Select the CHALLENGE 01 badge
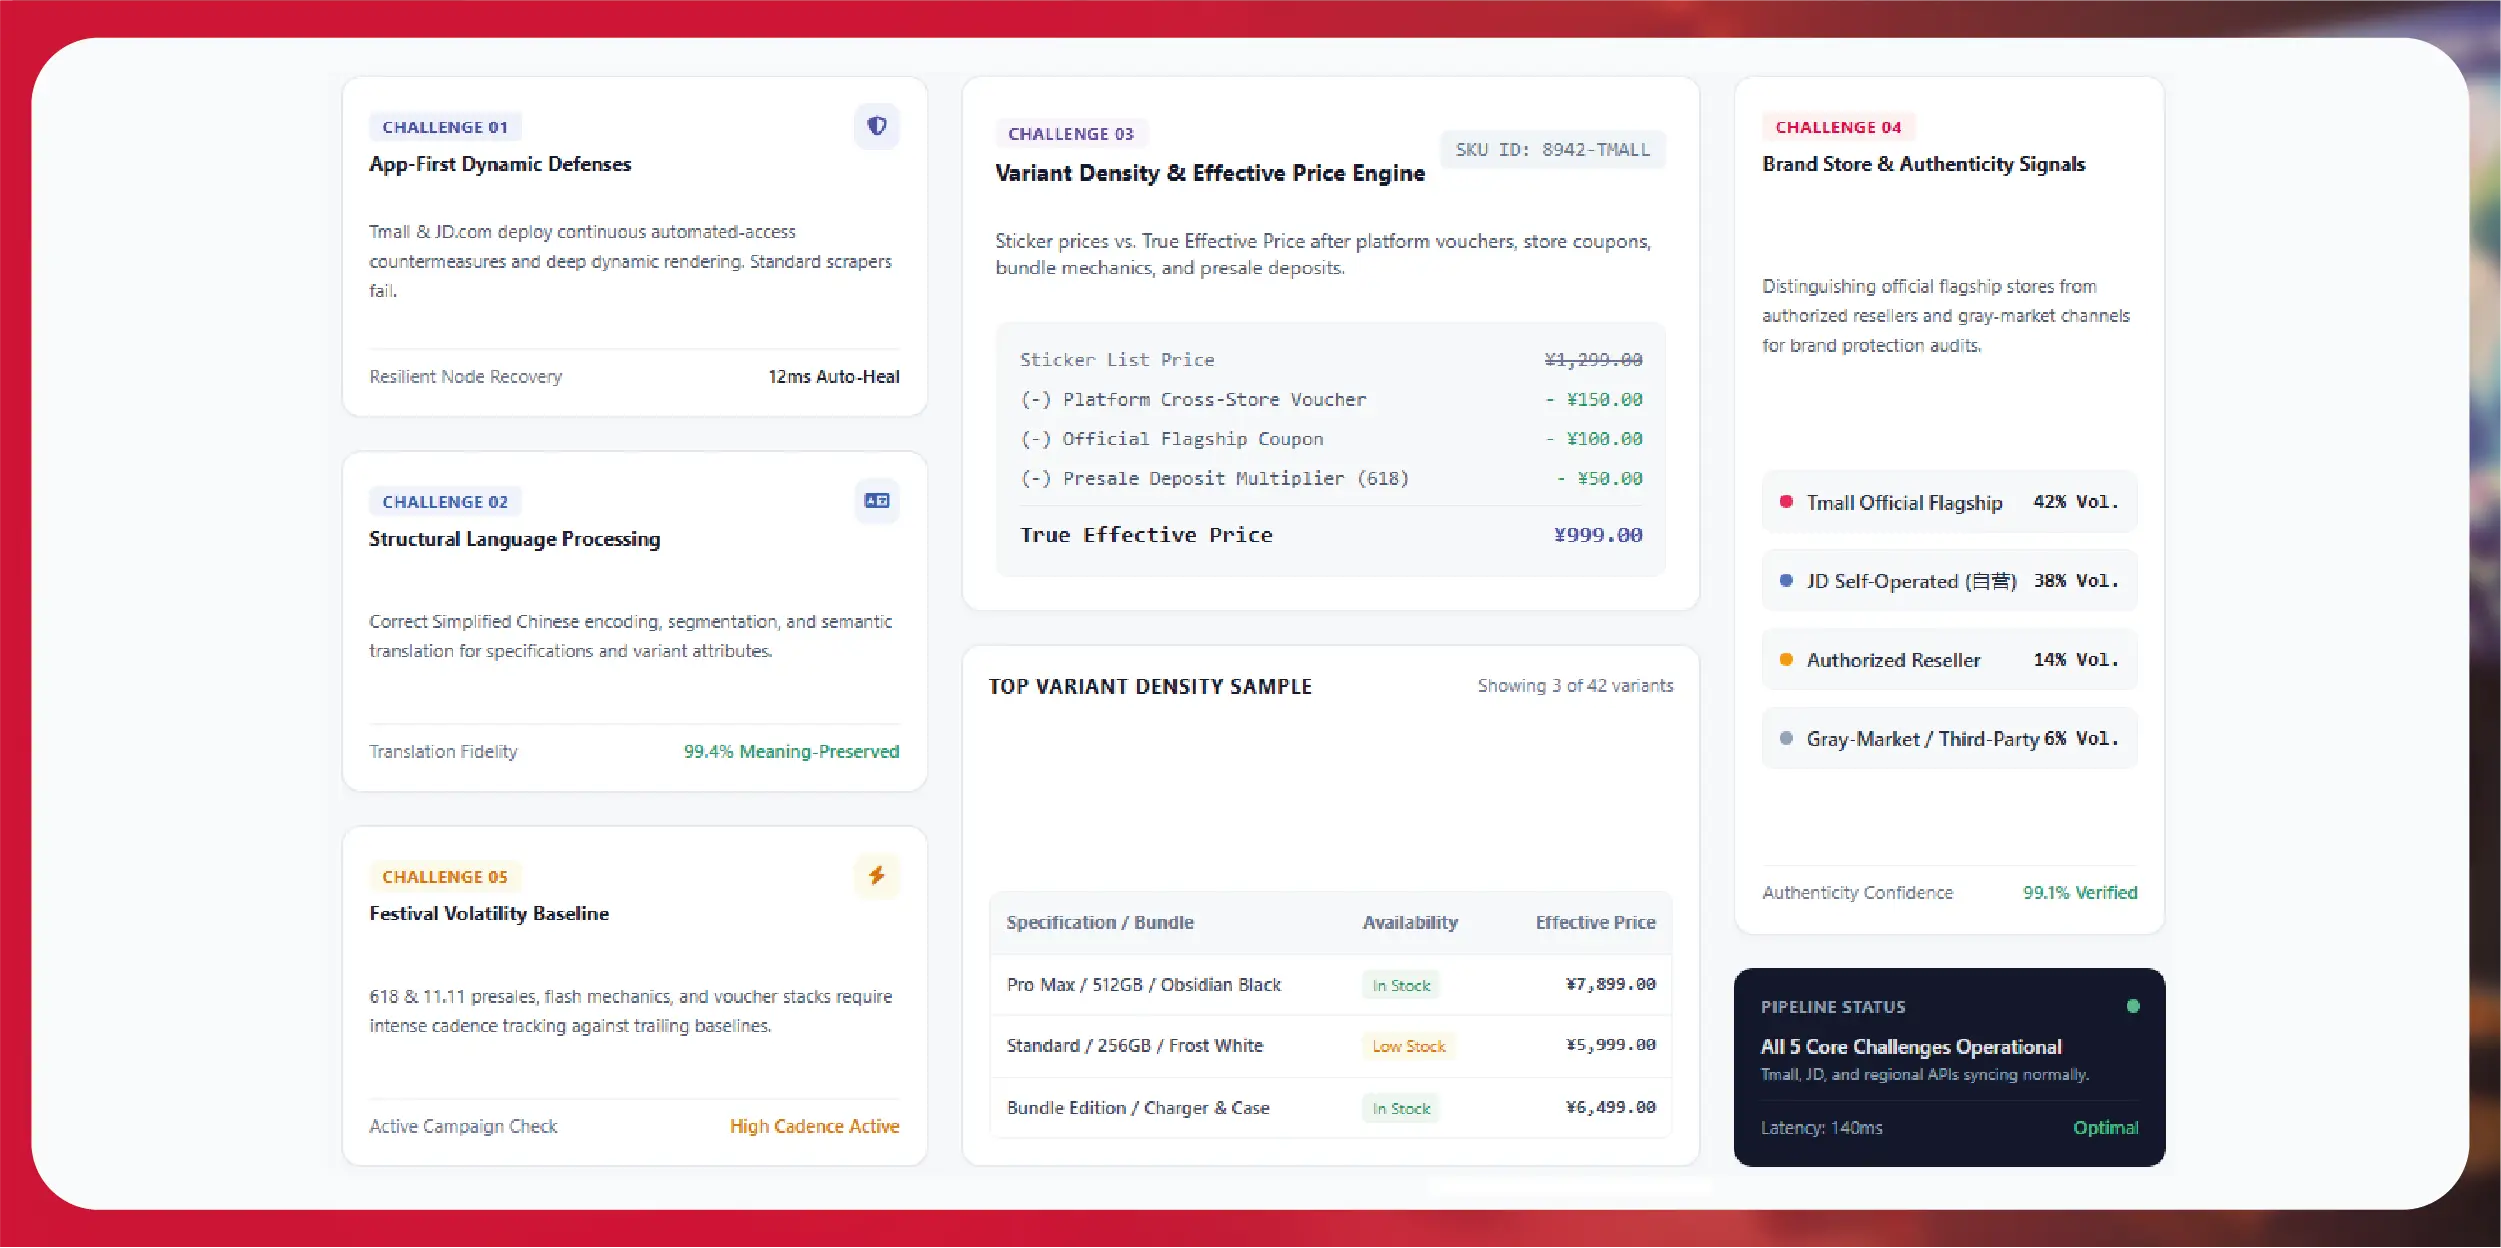Image resolution: width=2501 pixels, height=1248 pixels. pyautogui.click(x=445, y=127)
